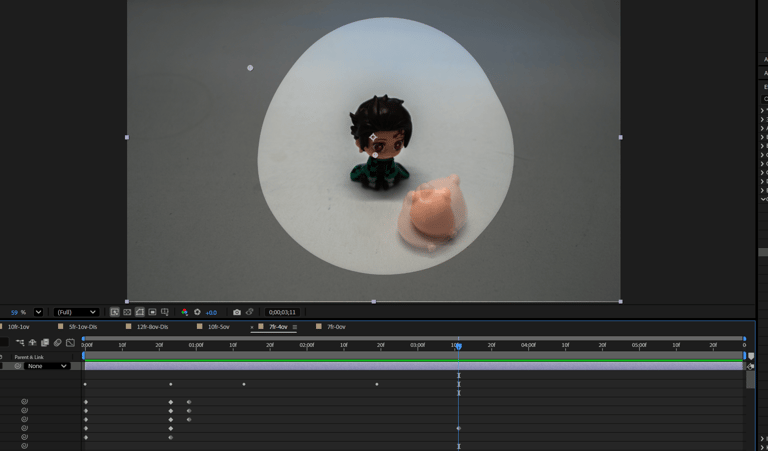Click the star-shaped anchor point on the figure

point(373,137)
